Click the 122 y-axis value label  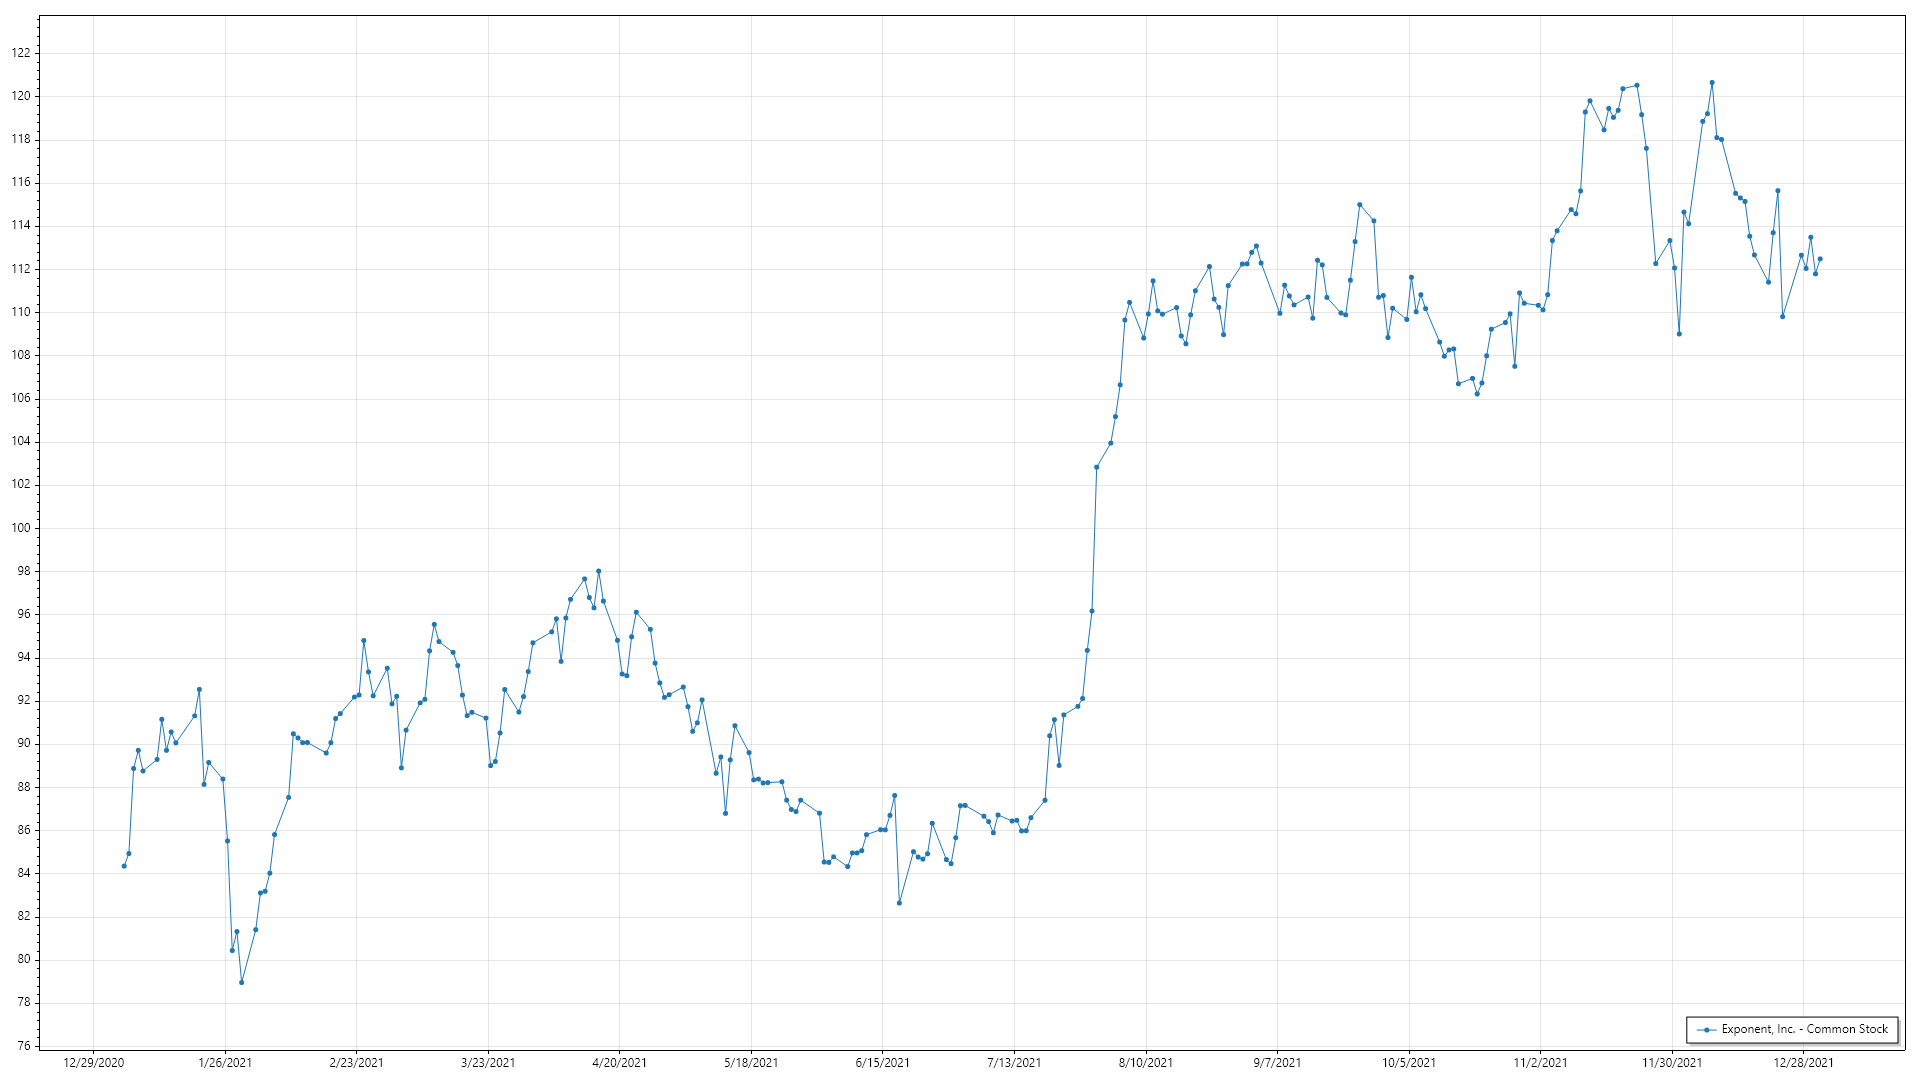(x=21, y=53)
